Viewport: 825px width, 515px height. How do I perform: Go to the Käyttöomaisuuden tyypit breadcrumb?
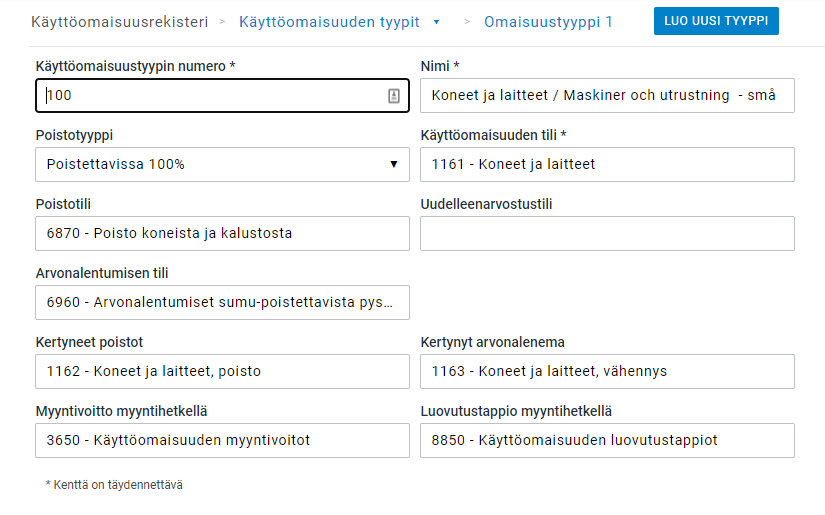point(329,21)
